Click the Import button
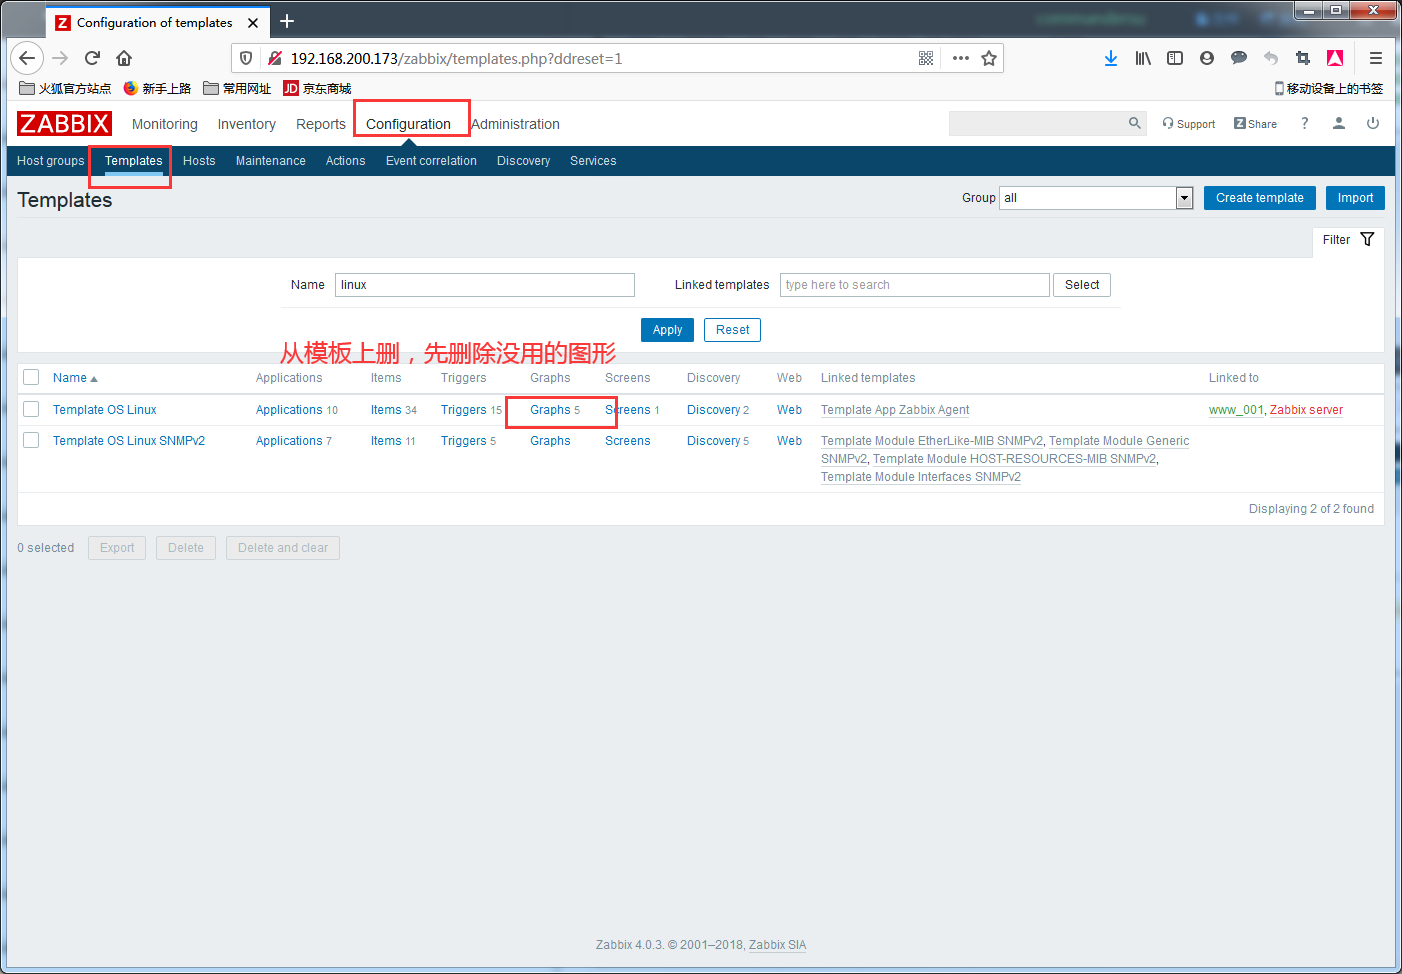Image resolution: width=1402 pixels, height=974 pixels. (1355, 198)
